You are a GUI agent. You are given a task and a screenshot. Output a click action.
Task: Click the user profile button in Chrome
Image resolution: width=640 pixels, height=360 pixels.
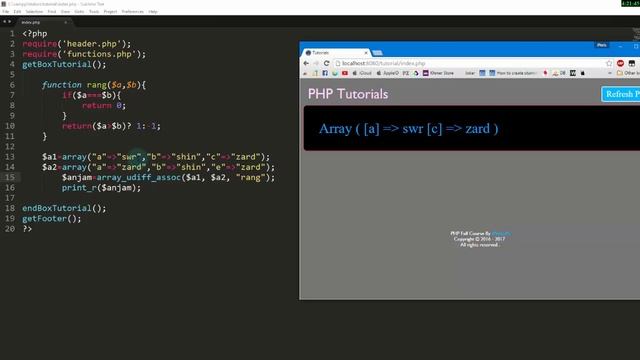pyautogui.click(x=602, y=45)
